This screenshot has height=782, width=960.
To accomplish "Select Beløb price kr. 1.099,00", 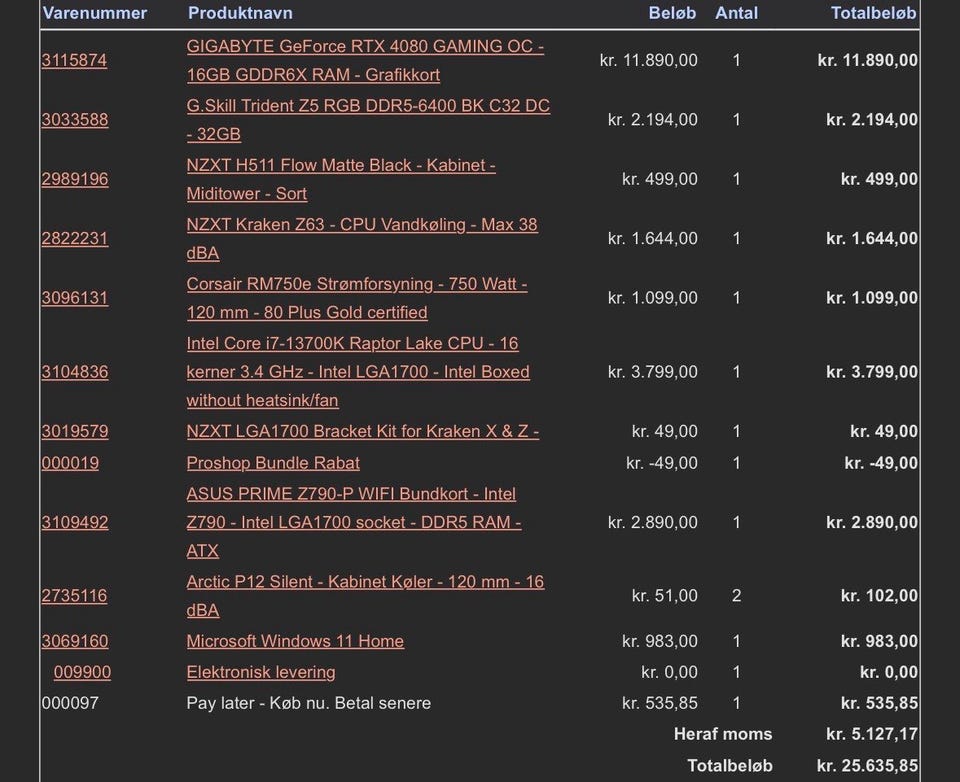I will click(x=653, y=298).
